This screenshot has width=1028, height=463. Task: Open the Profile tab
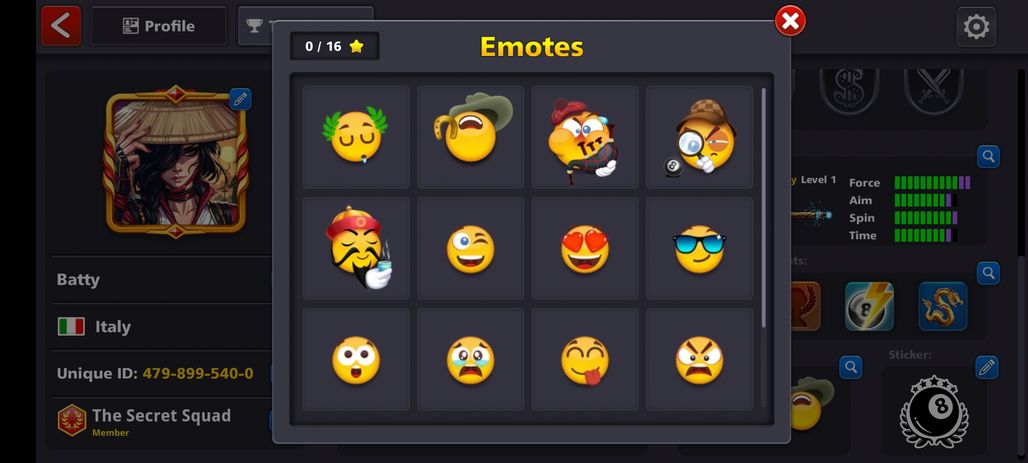(x=159, y=26)
